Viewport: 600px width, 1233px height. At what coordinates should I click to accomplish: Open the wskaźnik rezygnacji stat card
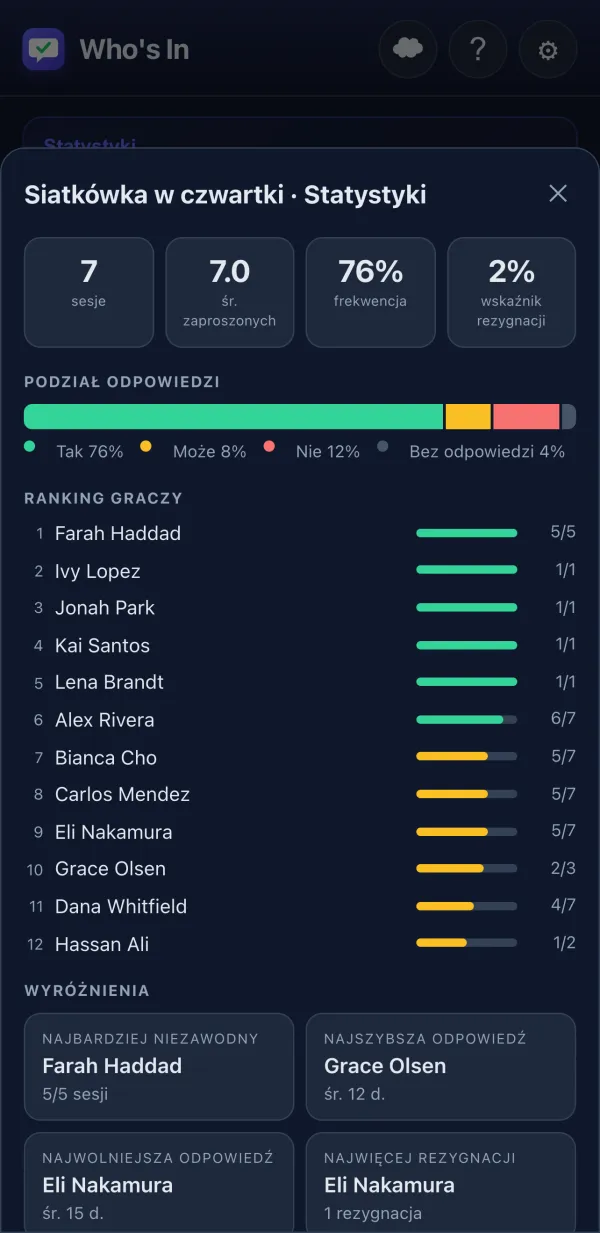[512, 292]
